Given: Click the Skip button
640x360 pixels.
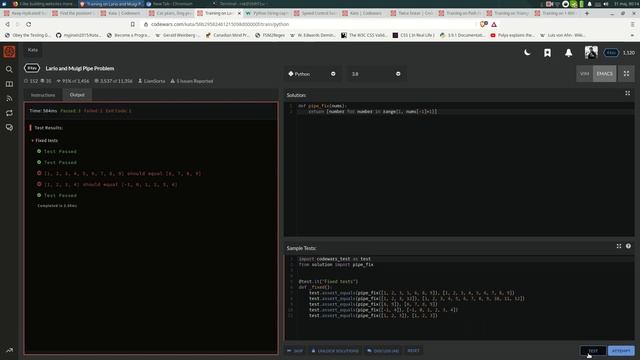Looking at the screenshot, I should pos(295,351).
